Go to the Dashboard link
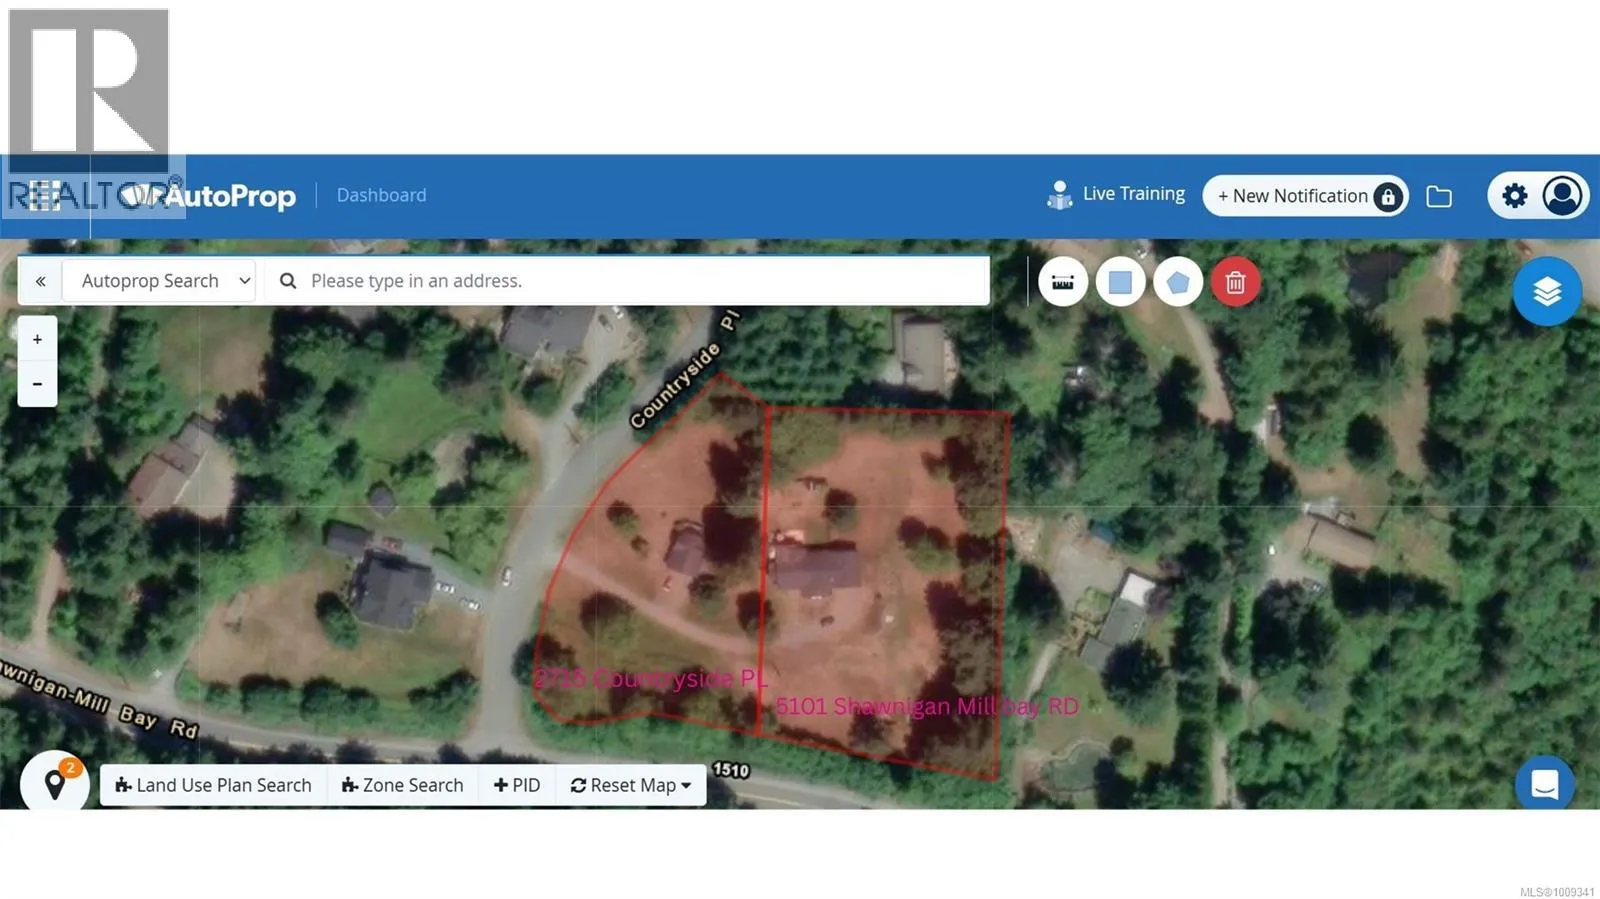 (381, 195)
